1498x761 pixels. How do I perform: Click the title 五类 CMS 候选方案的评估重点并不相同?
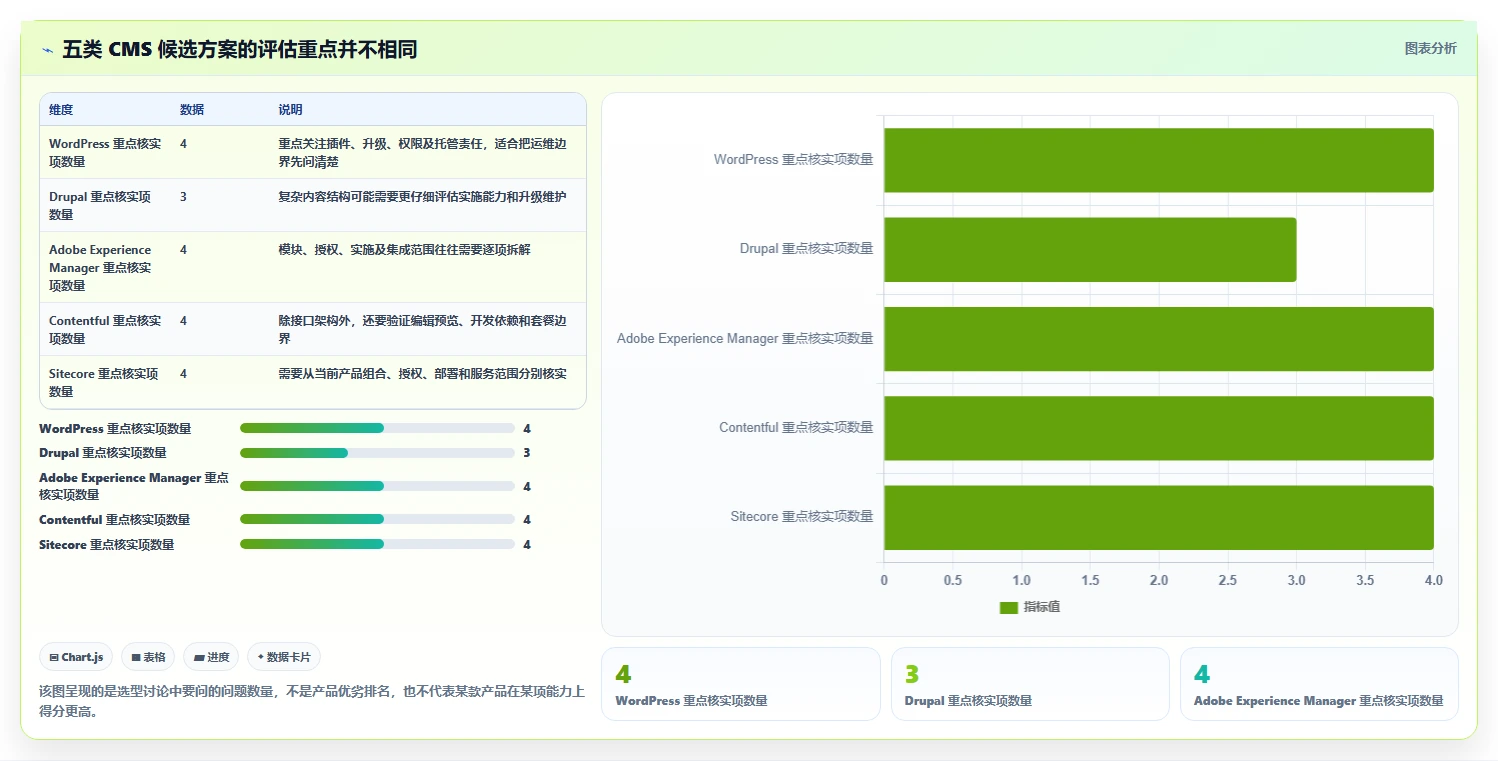(x=240, y=49)
